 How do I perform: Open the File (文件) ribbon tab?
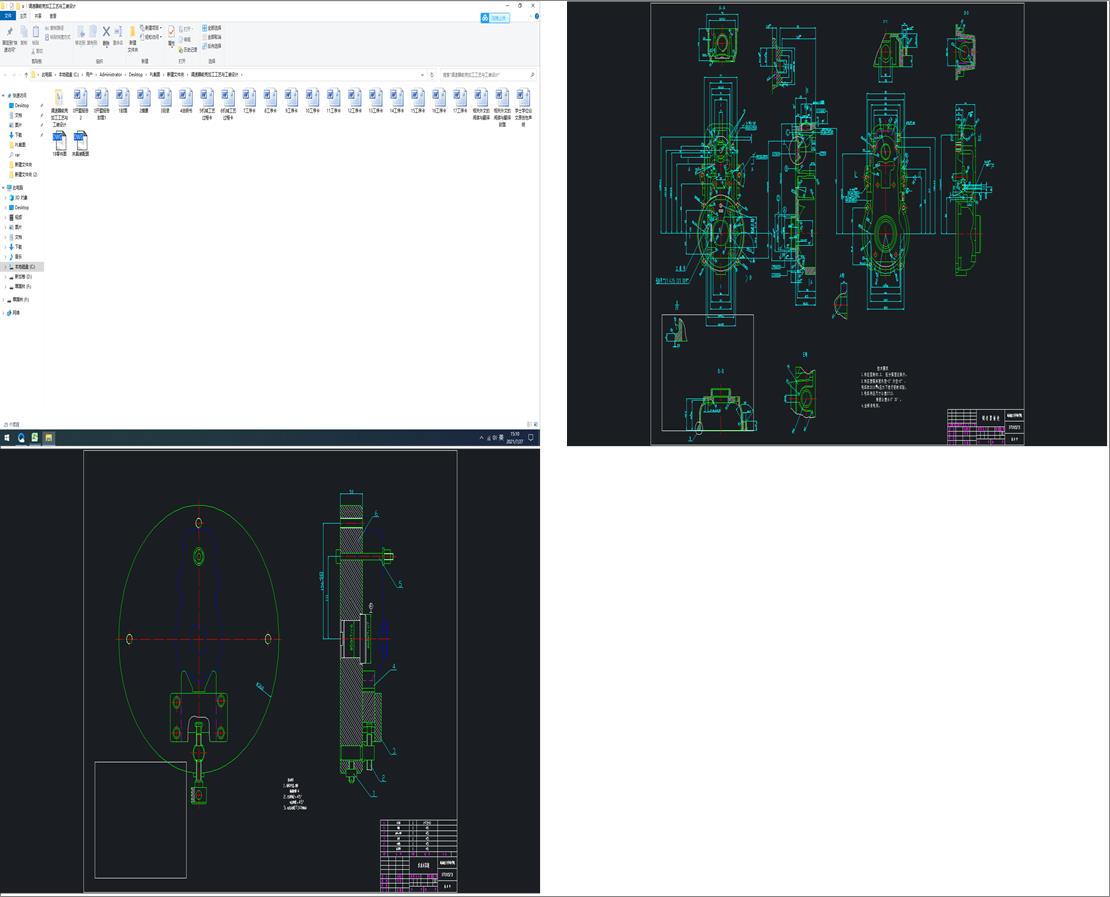click(8, 16)
